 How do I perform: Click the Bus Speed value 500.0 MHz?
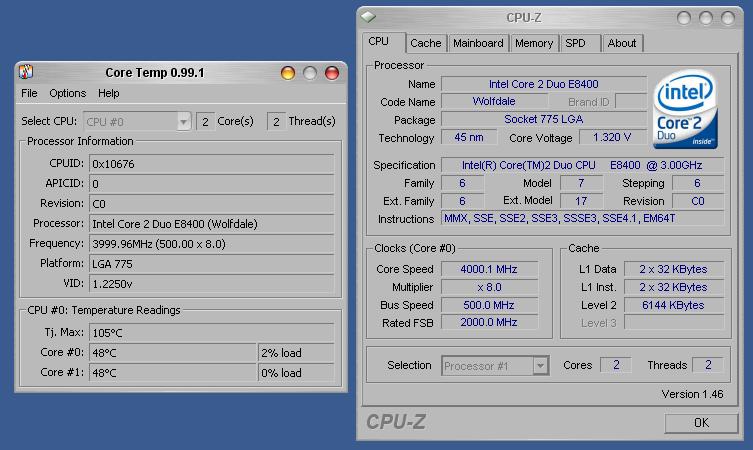point(489,305)
